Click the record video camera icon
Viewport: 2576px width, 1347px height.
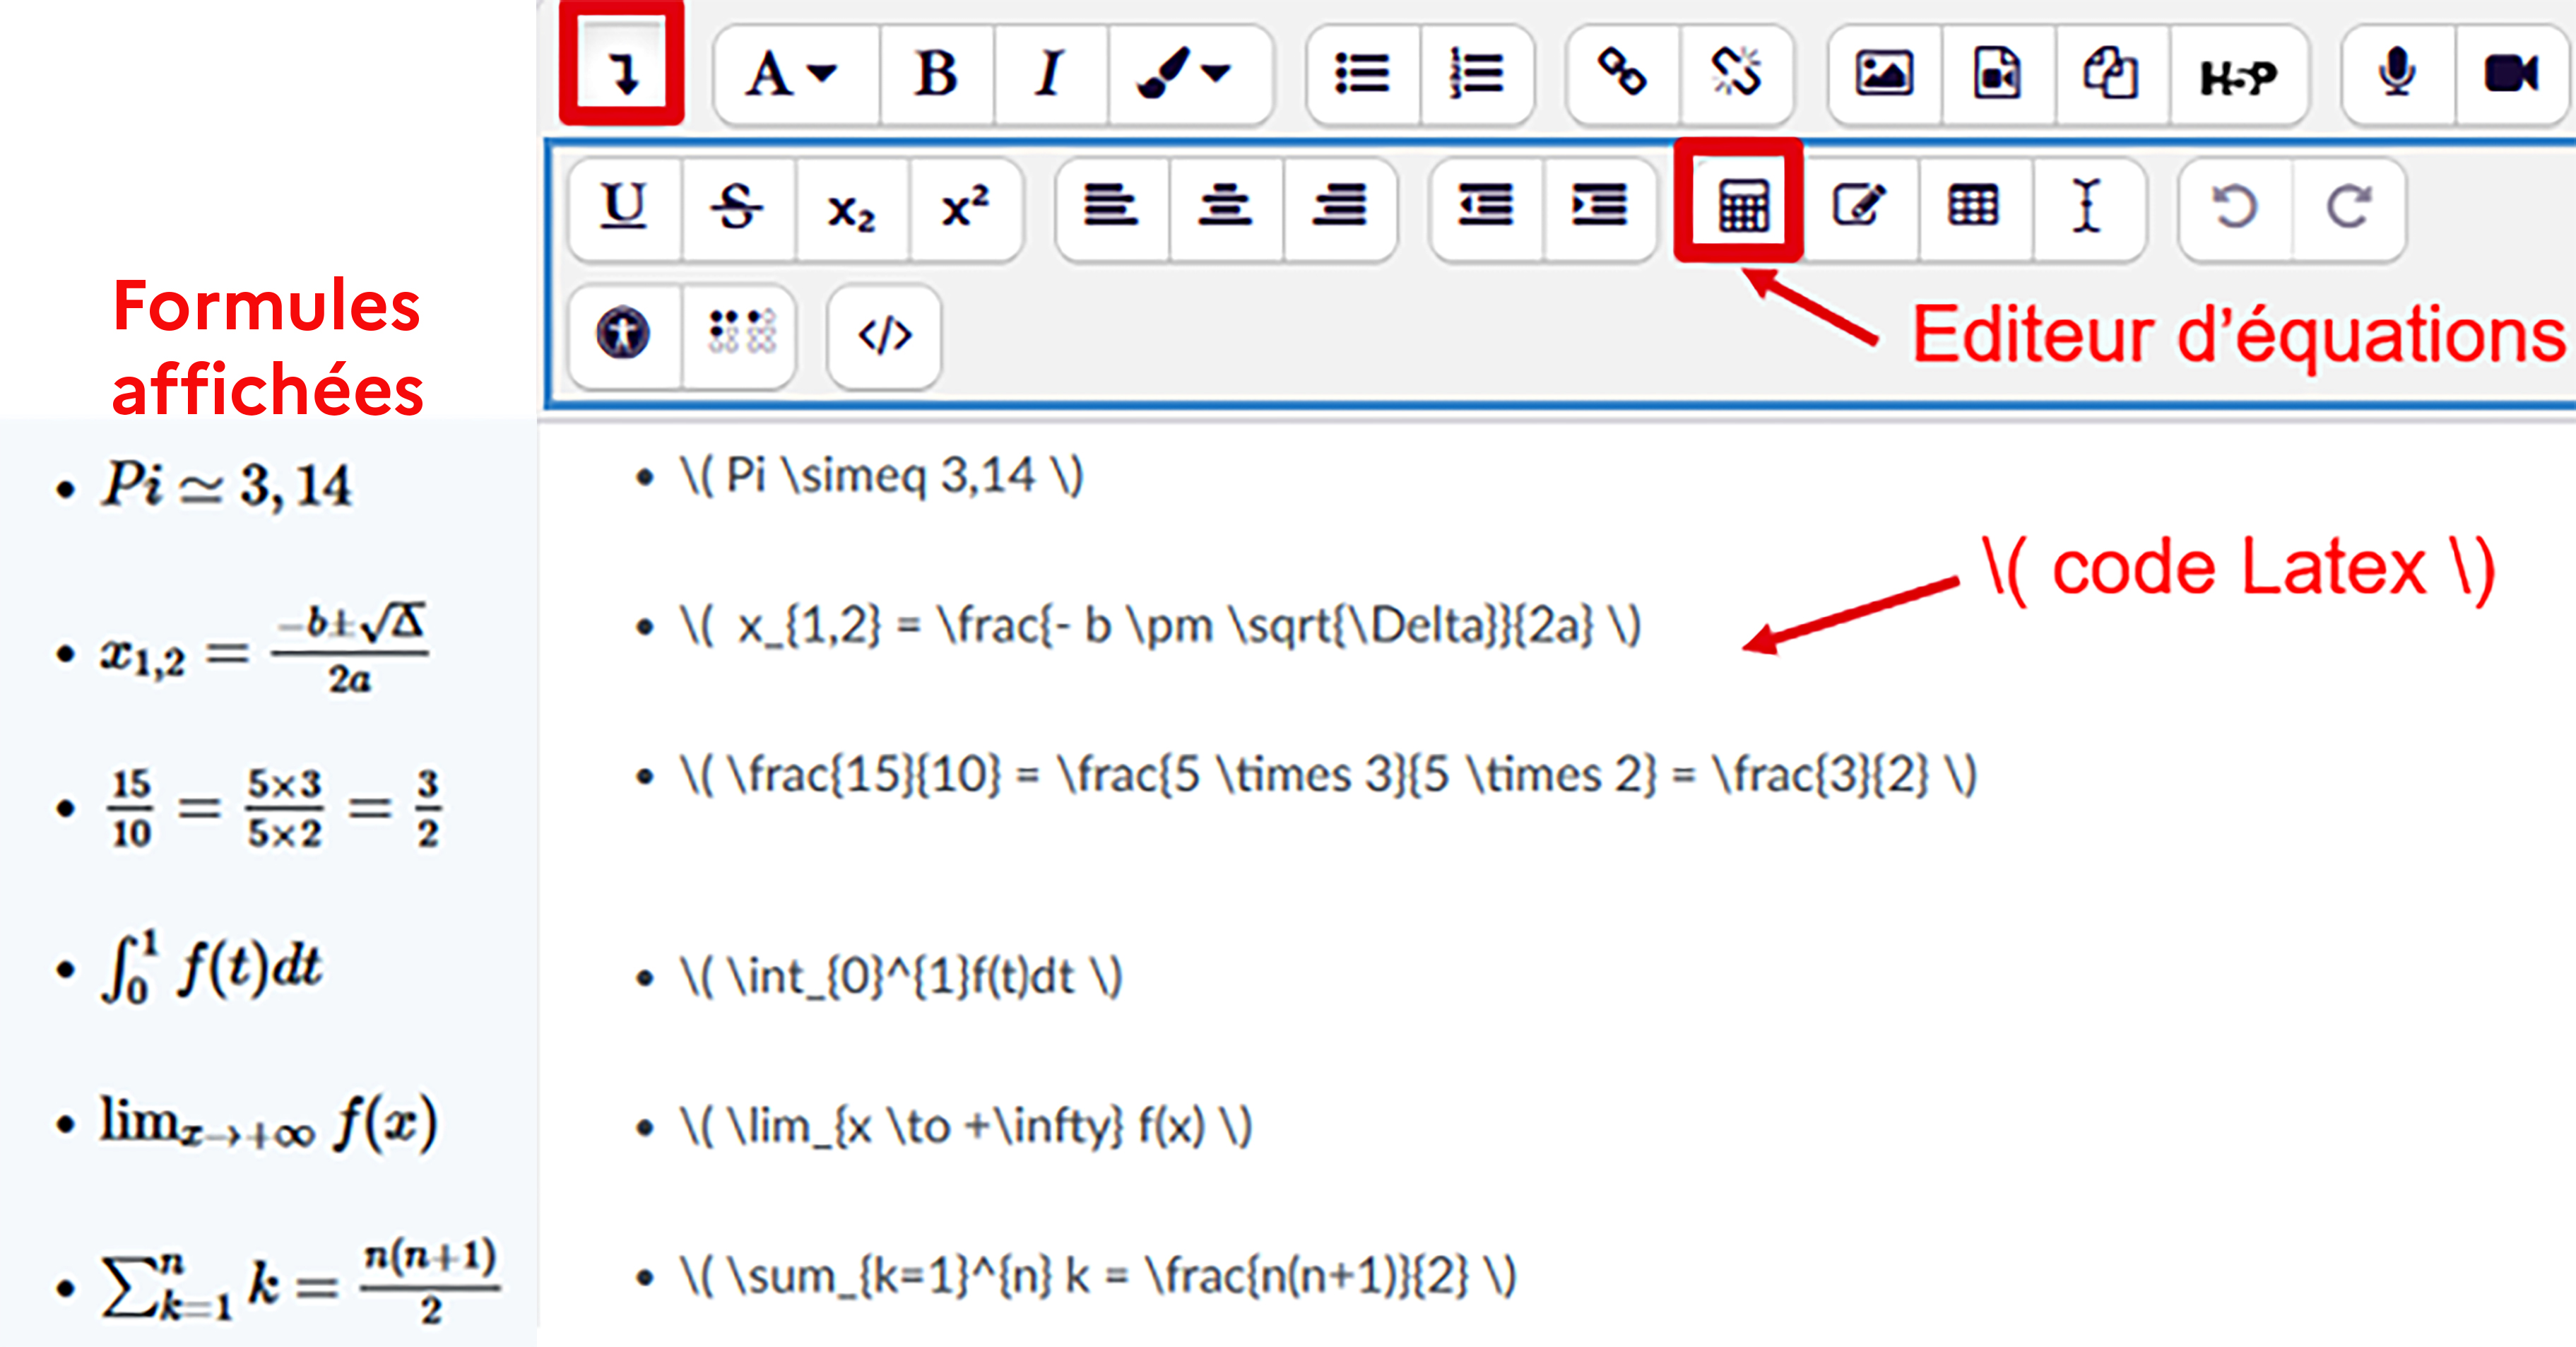(x=2510, y=74)
